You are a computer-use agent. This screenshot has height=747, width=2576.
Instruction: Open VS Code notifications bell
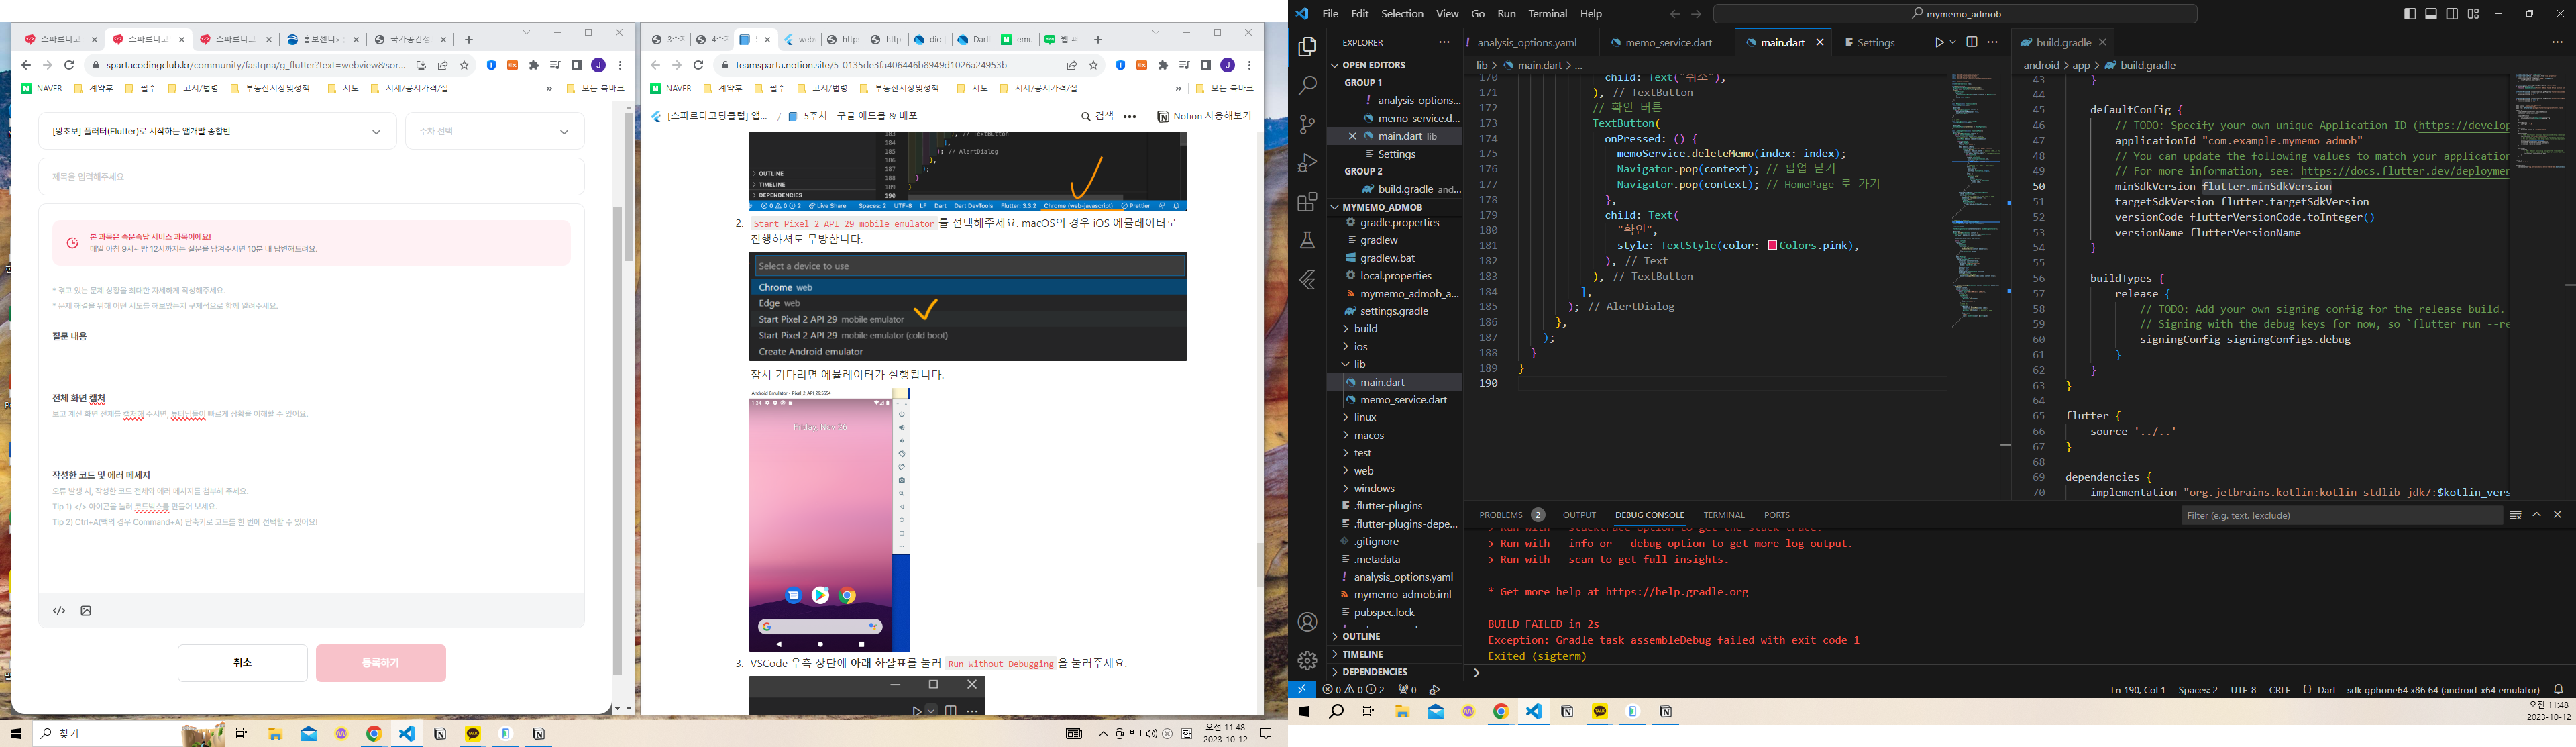pyautogui.click(x=2558, y=689)
